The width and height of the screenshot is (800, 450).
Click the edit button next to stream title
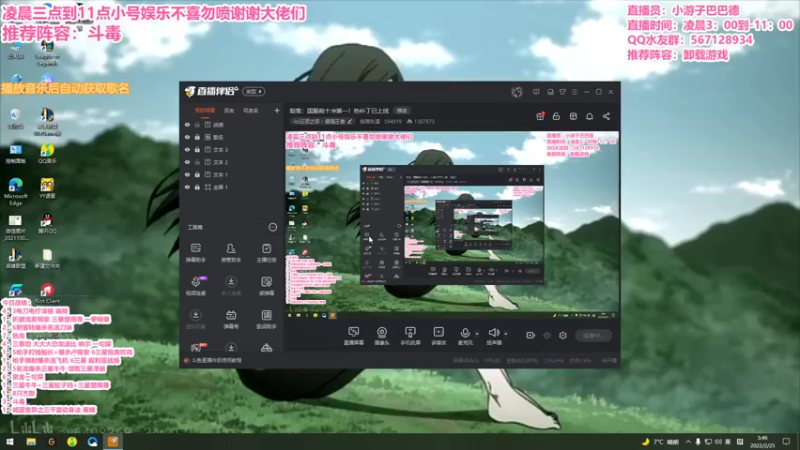point(402,111)
